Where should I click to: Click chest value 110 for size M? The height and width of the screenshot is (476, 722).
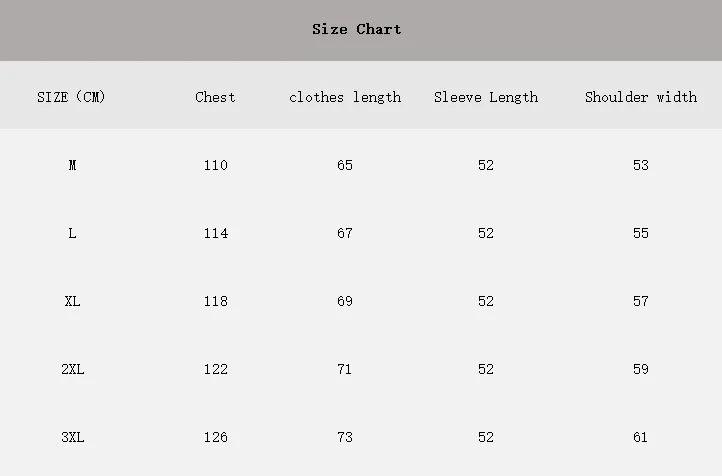coord(215,165)
